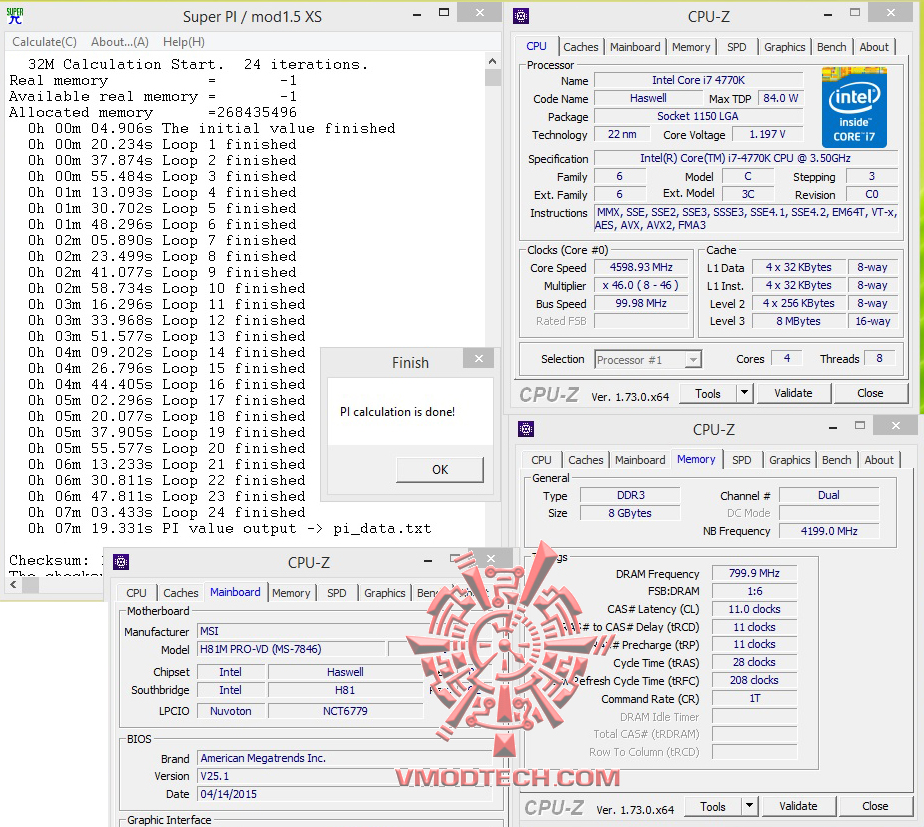Image resolution: width=924 pixels, height=827 pixels.
Task: Select Bench tab in the Memory CPU-Z window
Action: tap(837, 460)
